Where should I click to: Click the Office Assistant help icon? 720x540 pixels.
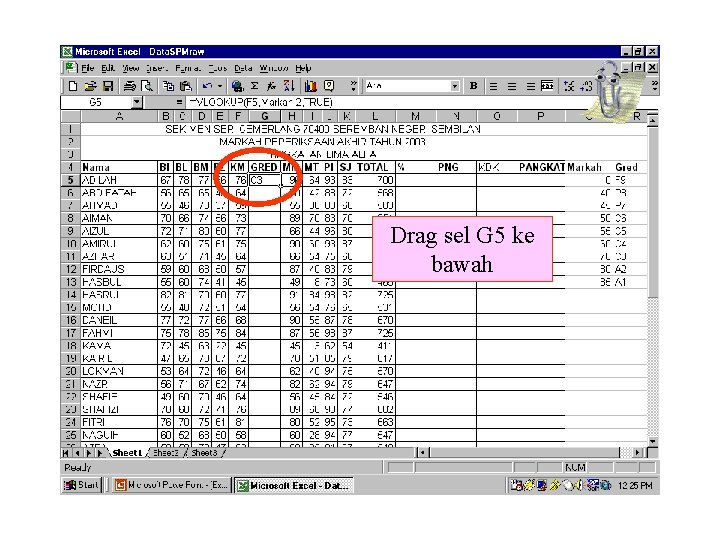[329, 86]
